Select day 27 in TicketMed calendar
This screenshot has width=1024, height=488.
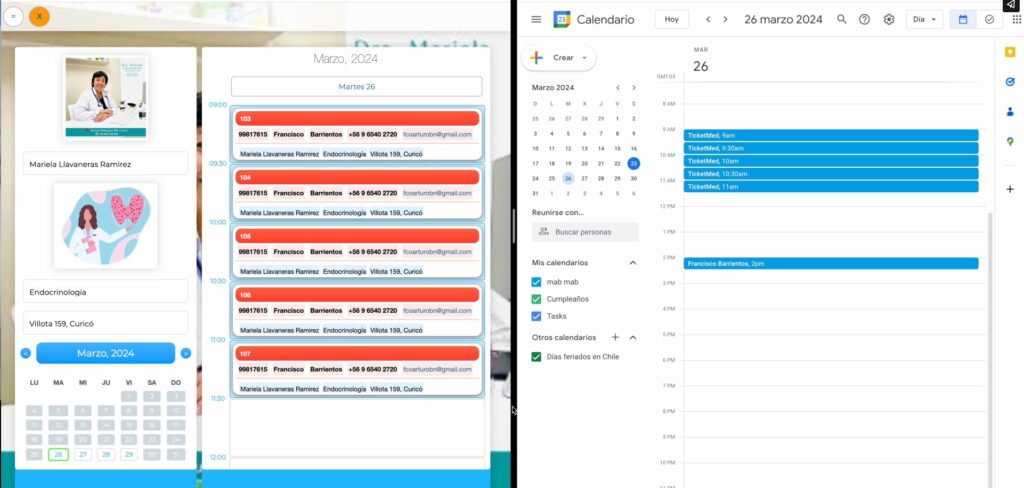coord(82,454)
